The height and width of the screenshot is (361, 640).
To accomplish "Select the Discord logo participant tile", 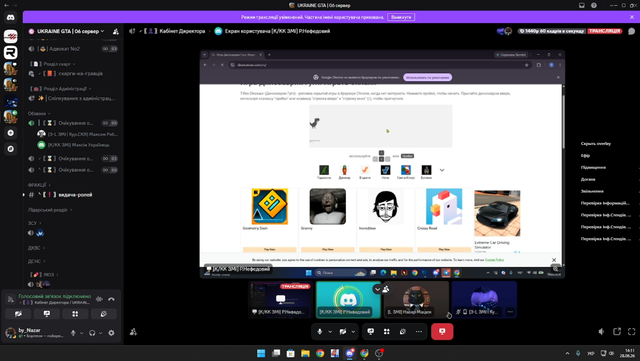I will [348, 299].
